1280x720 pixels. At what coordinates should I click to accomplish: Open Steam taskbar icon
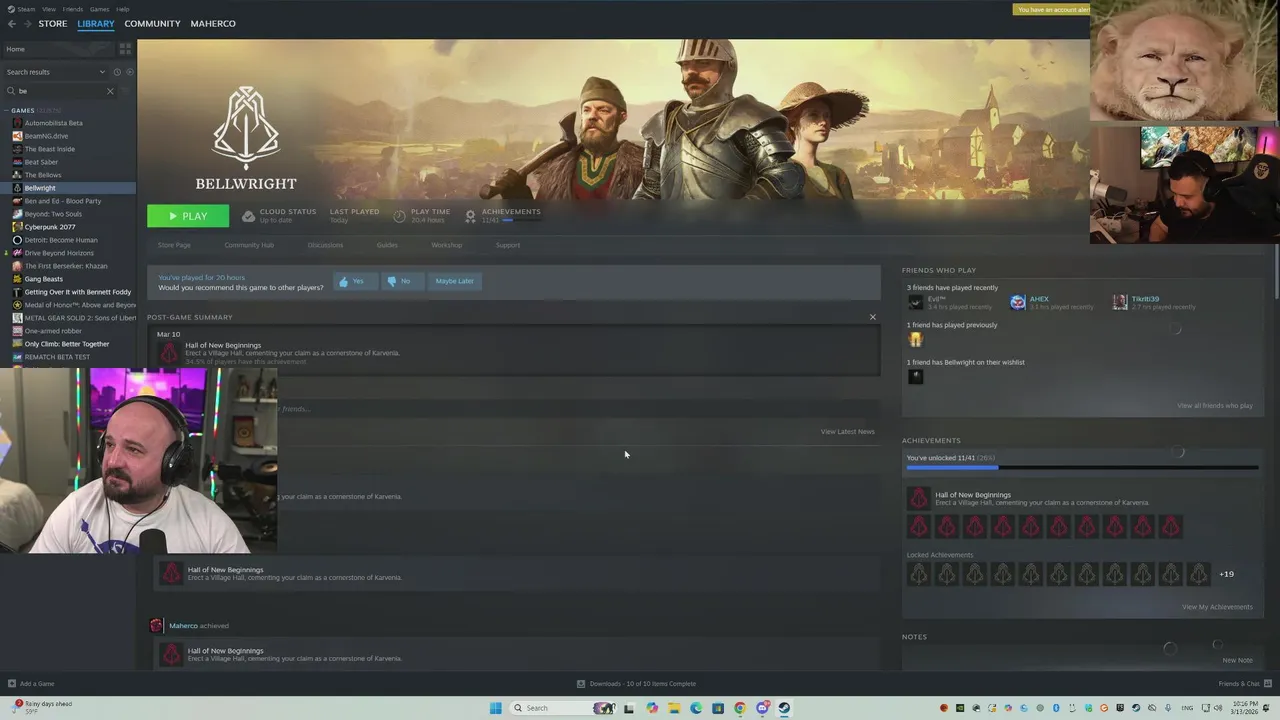tap(784, 708)
